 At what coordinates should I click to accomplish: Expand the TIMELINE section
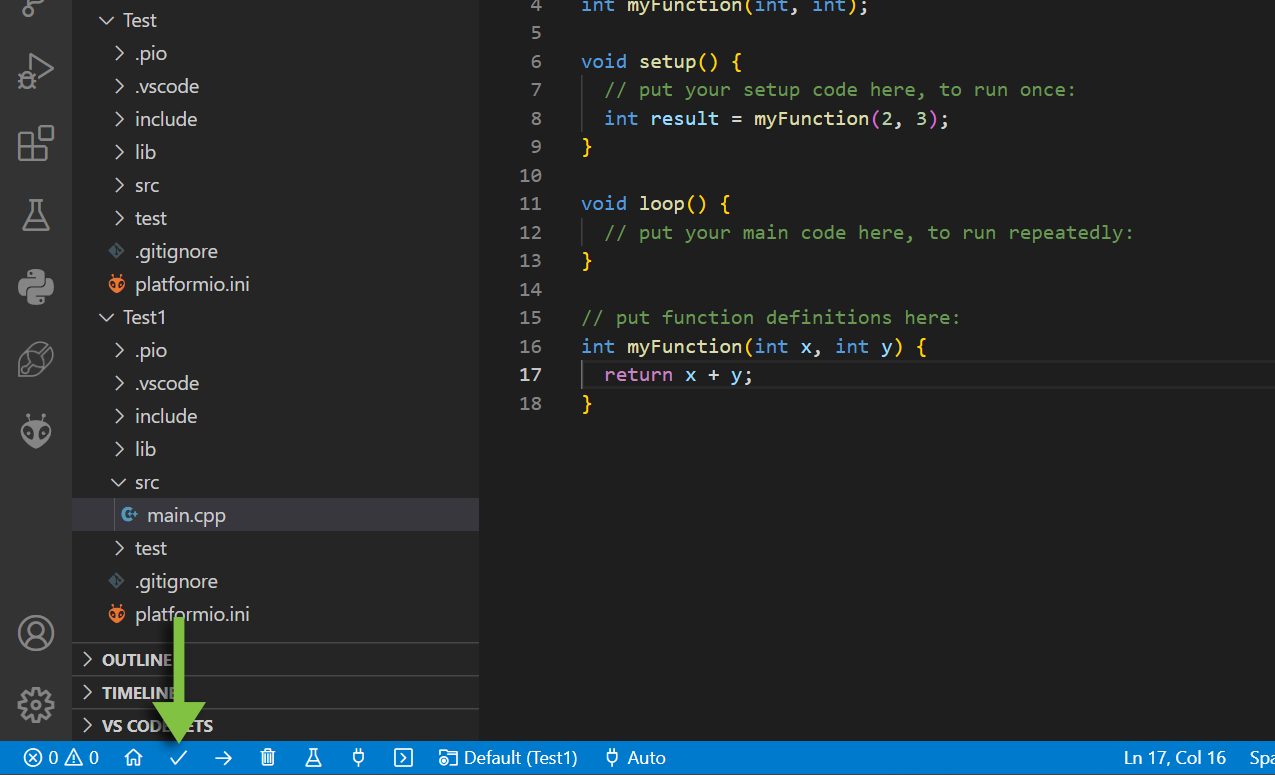point(275,693)
